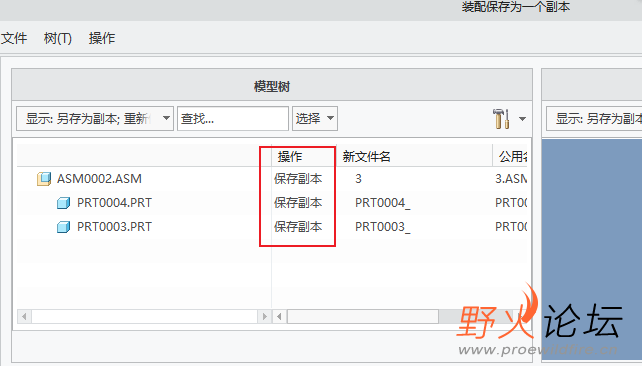
Task: Open the 选择 dropdown
Action: pos(315,119)
